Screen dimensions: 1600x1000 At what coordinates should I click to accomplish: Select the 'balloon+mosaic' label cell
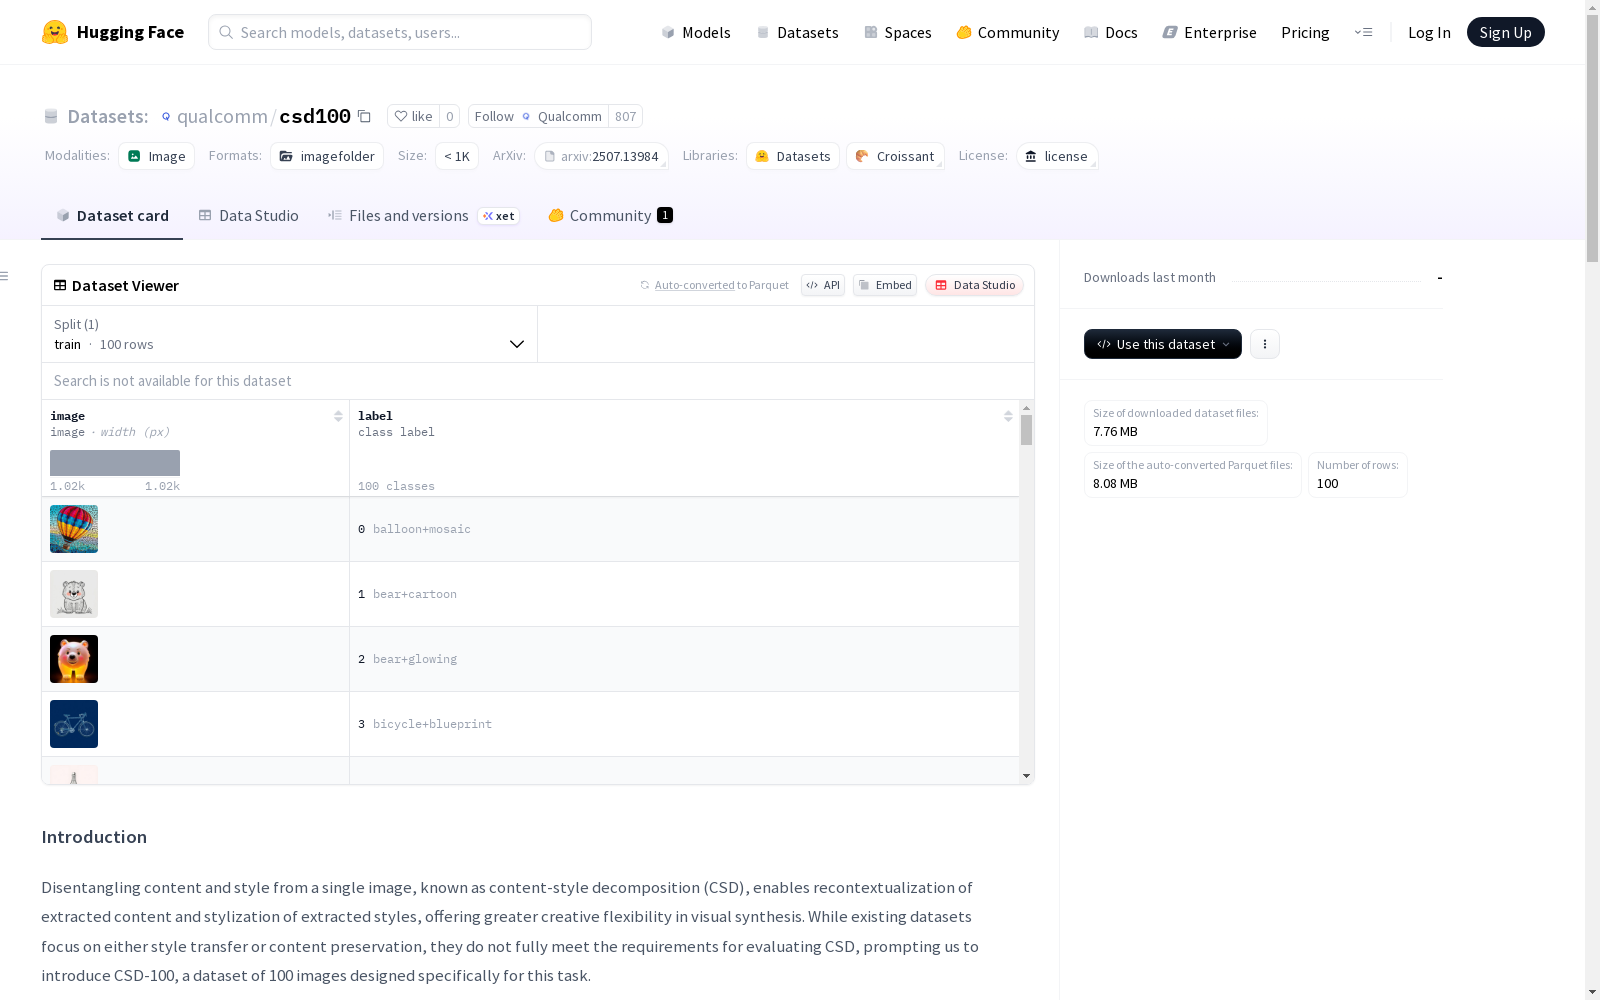[x=684, y=529]
